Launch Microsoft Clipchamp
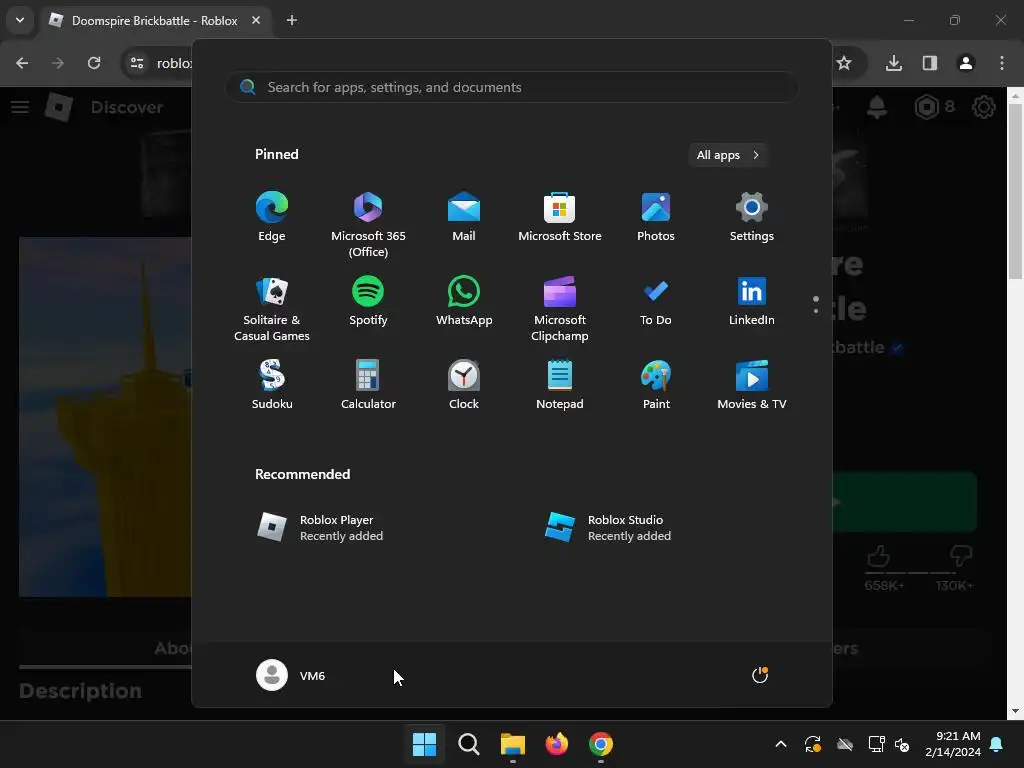1024x768 pixels. [x=560, y=308]
